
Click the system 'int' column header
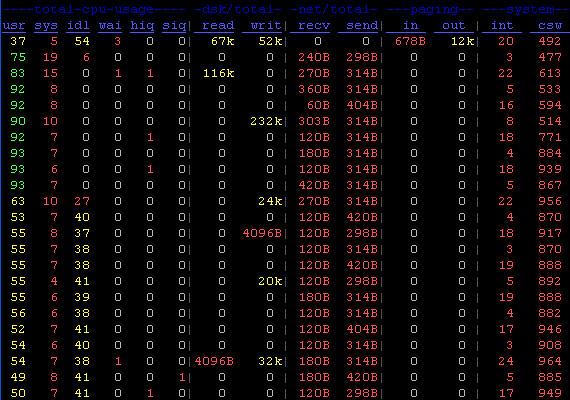(502, 25)
